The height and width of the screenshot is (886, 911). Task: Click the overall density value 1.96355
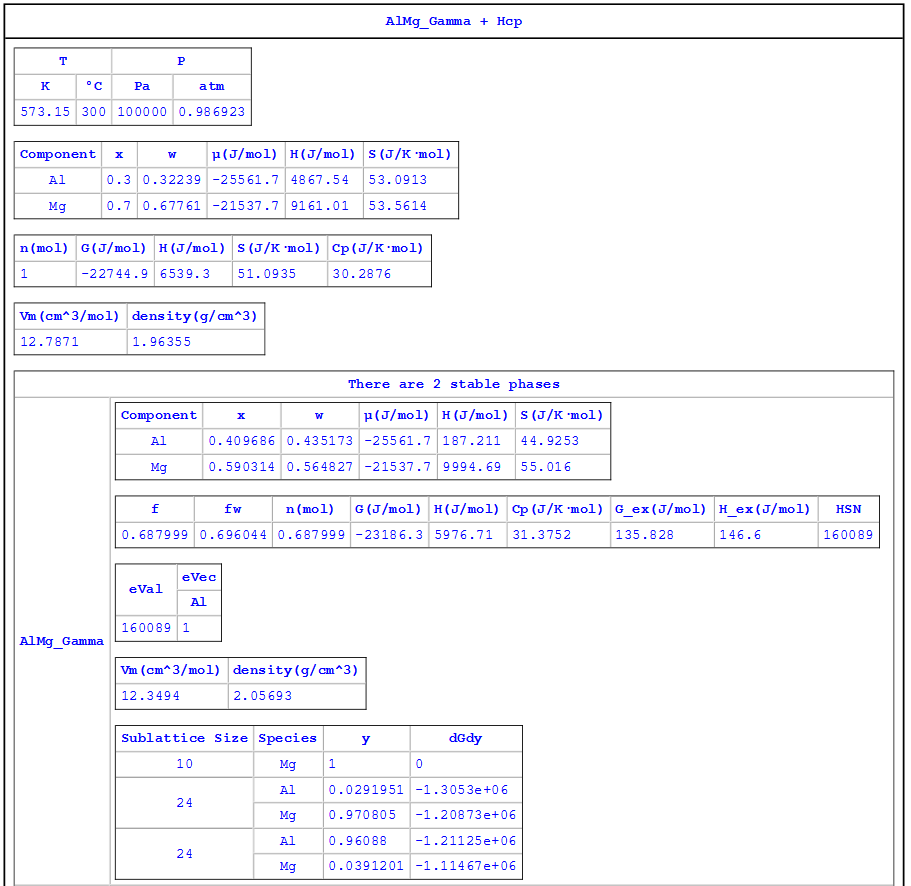coord(161,342)
